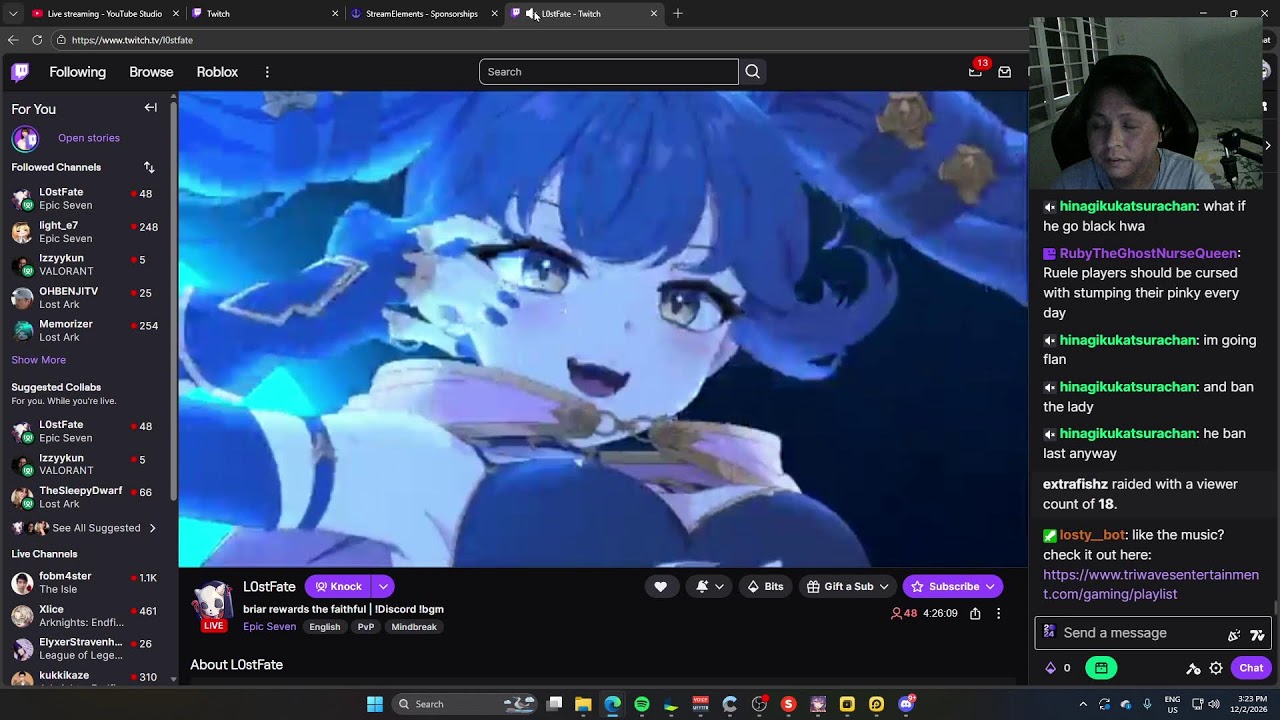Screen dimensions: 1280x720
Task: Share the stream via share icon
Action: [x=975, y=614]
